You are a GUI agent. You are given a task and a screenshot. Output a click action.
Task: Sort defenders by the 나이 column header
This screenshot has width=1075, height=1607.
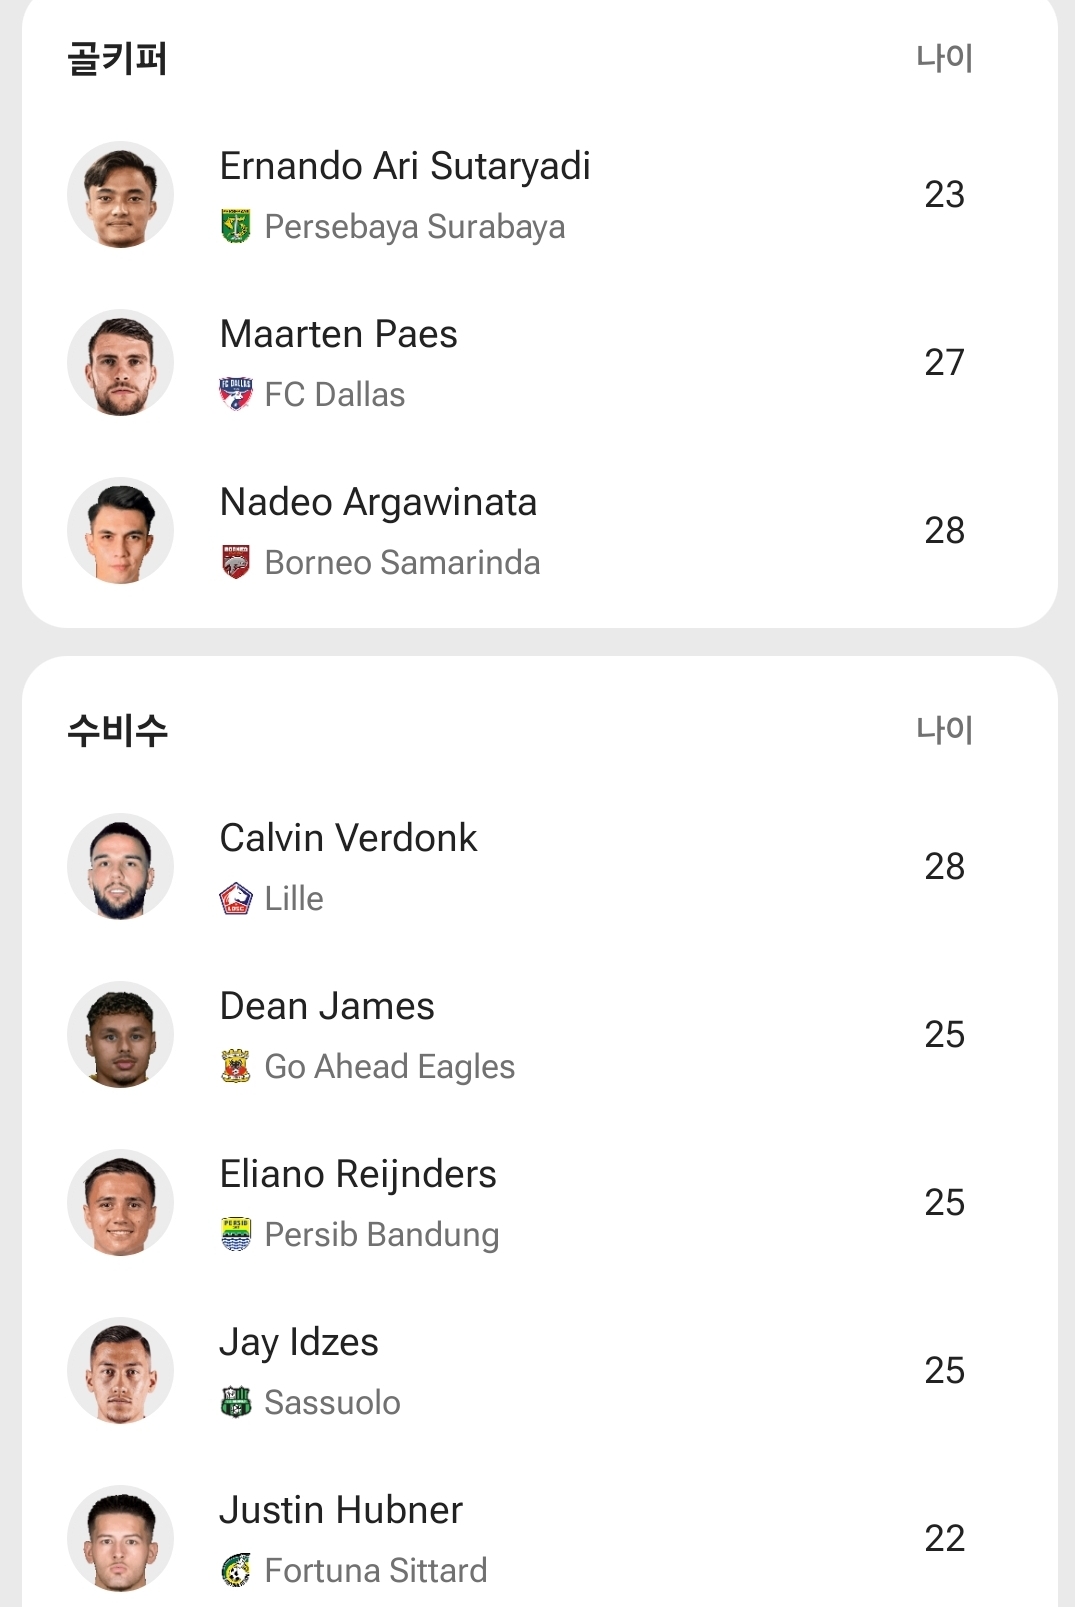pyautogui.click(x=944, y=730)
